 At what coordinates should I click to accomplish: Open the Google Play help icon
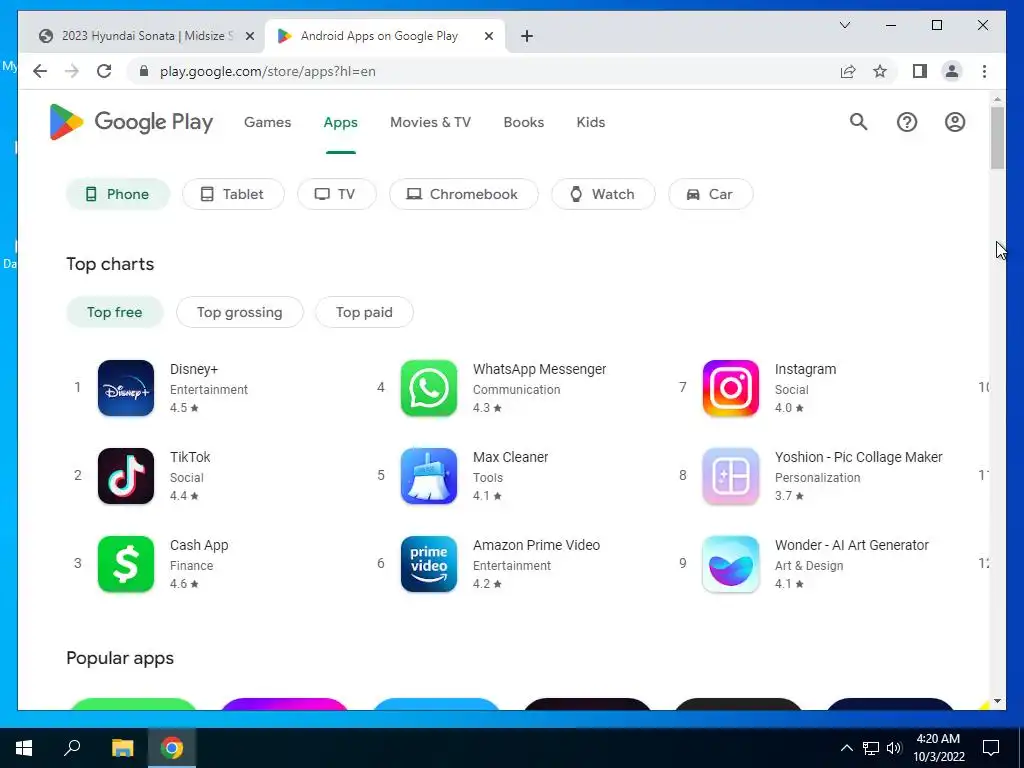tap(907, 122)
